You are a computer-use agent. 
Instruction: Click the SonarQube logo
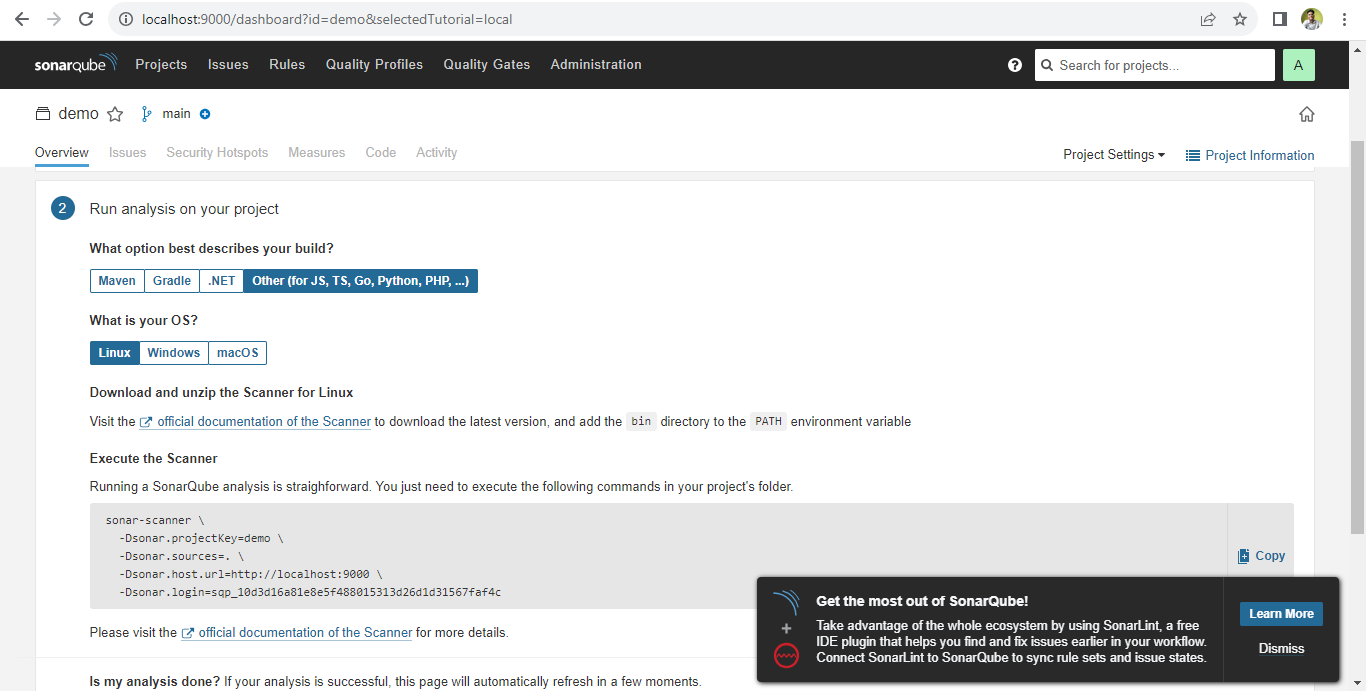(x=76, y=64)
